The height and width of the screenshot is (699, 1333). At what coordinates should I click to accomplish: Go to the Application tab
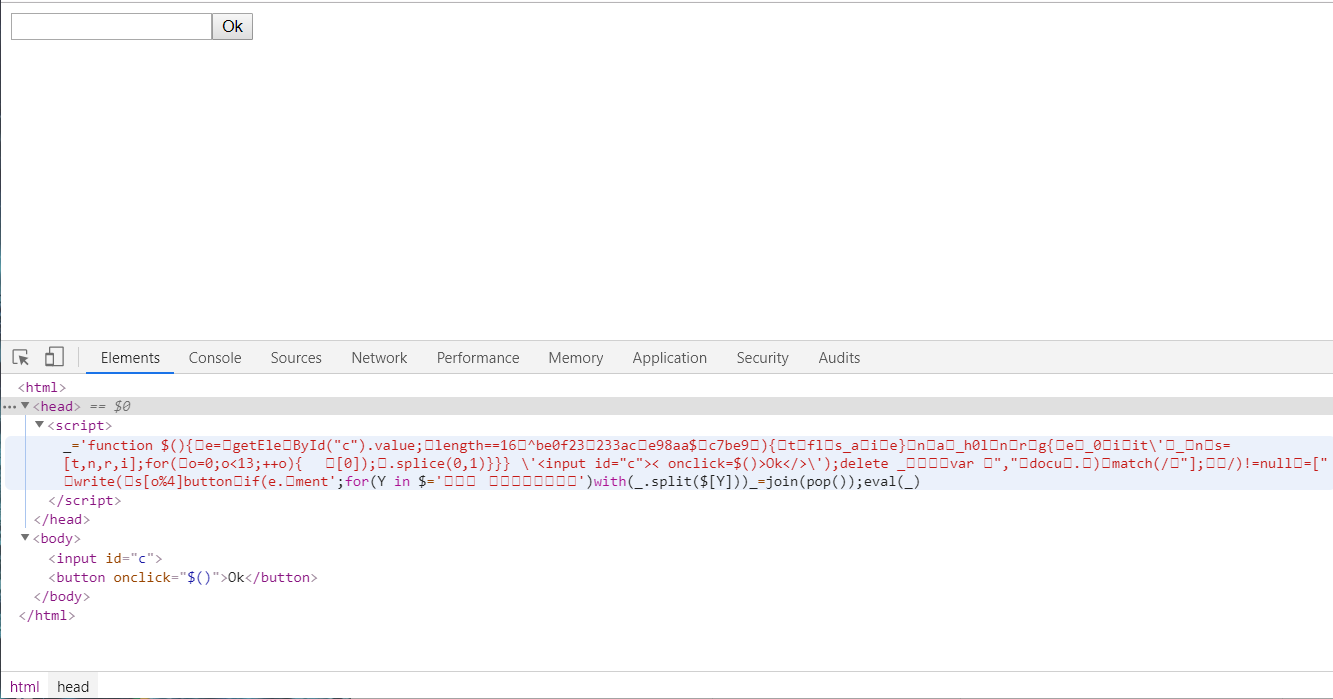pos(670,358)
